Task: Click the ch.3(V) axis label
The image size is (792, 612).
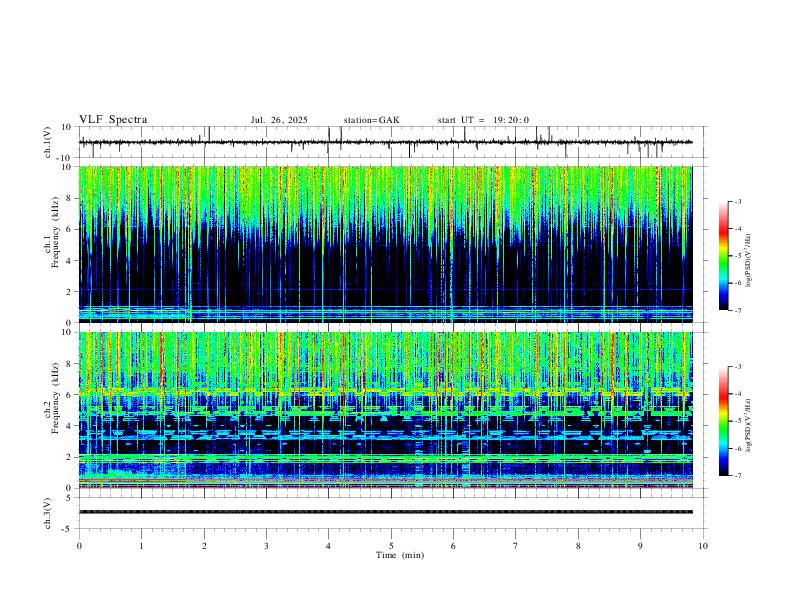Action: click(49, 514)
